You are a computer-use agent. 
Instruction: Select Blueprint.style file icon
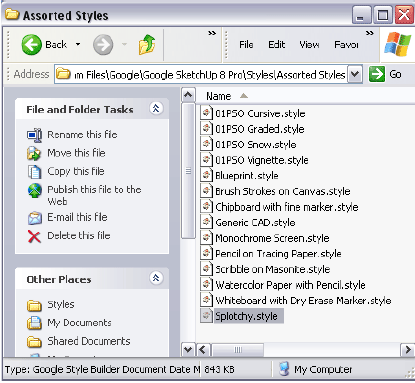pyautogui.click(x=206, y=175)
